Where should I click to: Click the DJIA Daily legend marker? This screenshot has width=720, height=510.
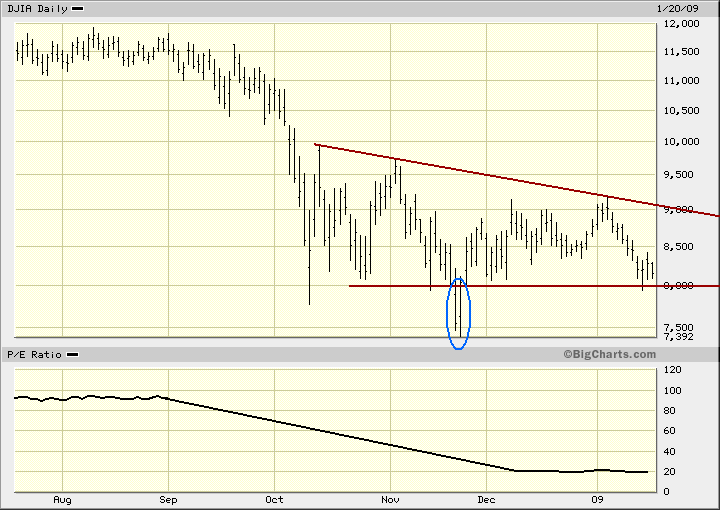click(x=78, y=9)
